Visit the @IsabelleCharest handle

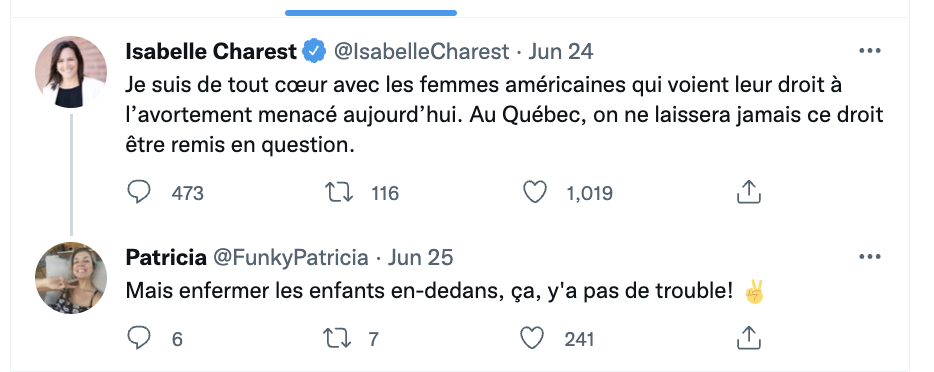click(421, 52)
